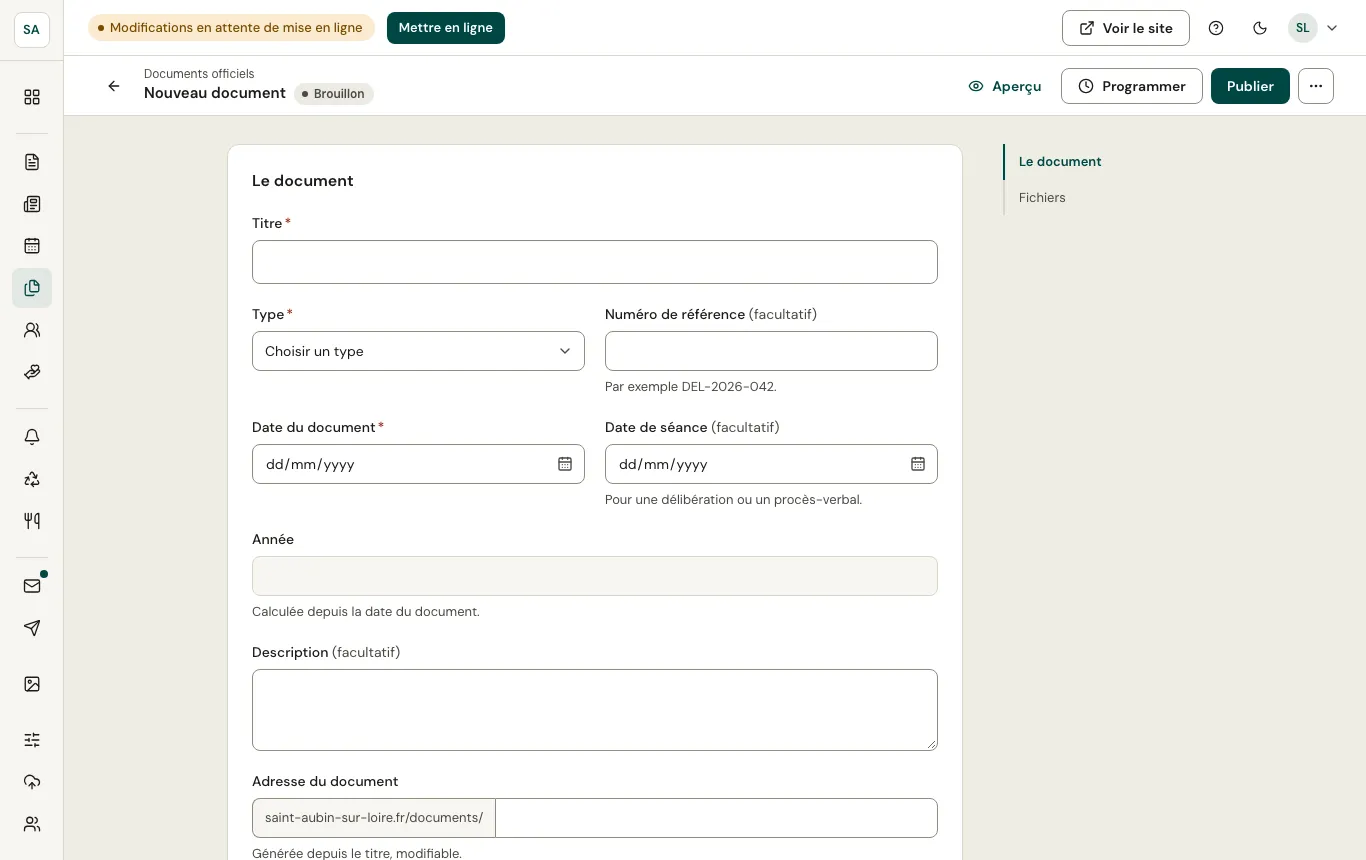Open the bell alerts icon in the sidebar

32,437
